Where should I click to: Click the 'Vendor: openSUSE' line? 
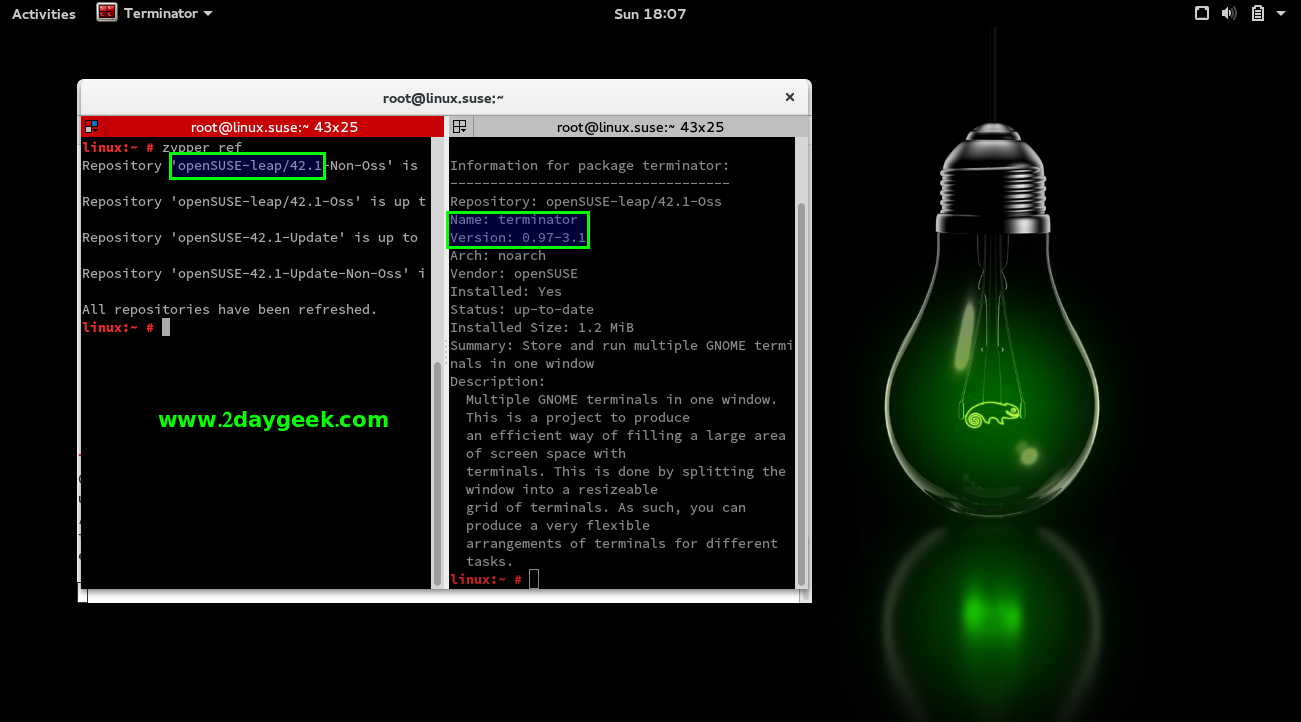(x=514, y=273)
